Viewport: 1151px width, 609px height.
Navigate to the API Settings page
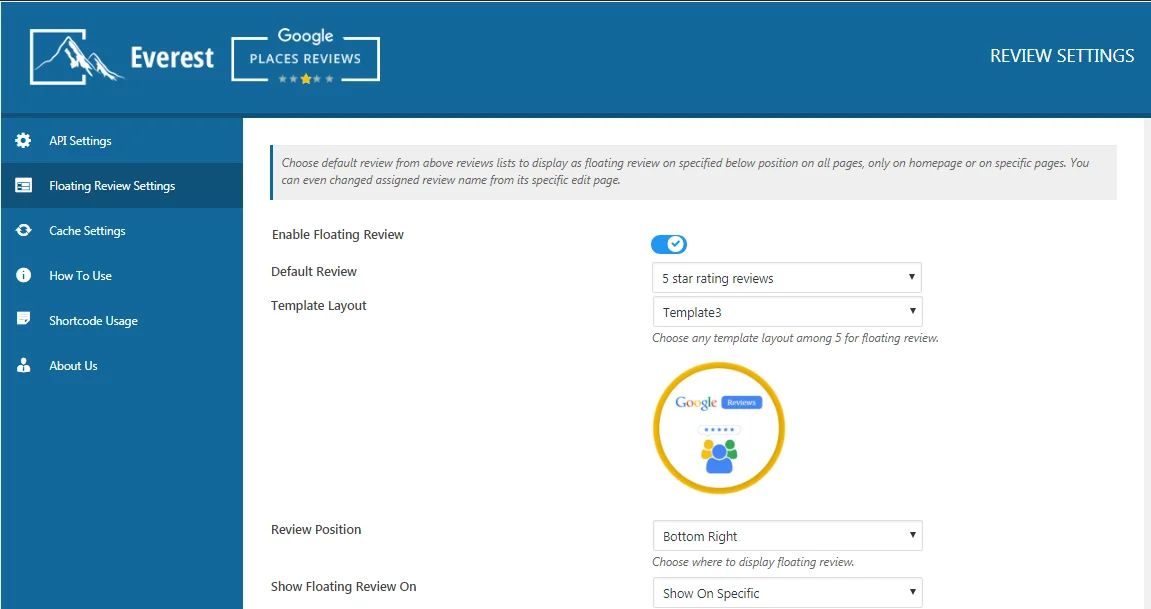coord(80,140)
